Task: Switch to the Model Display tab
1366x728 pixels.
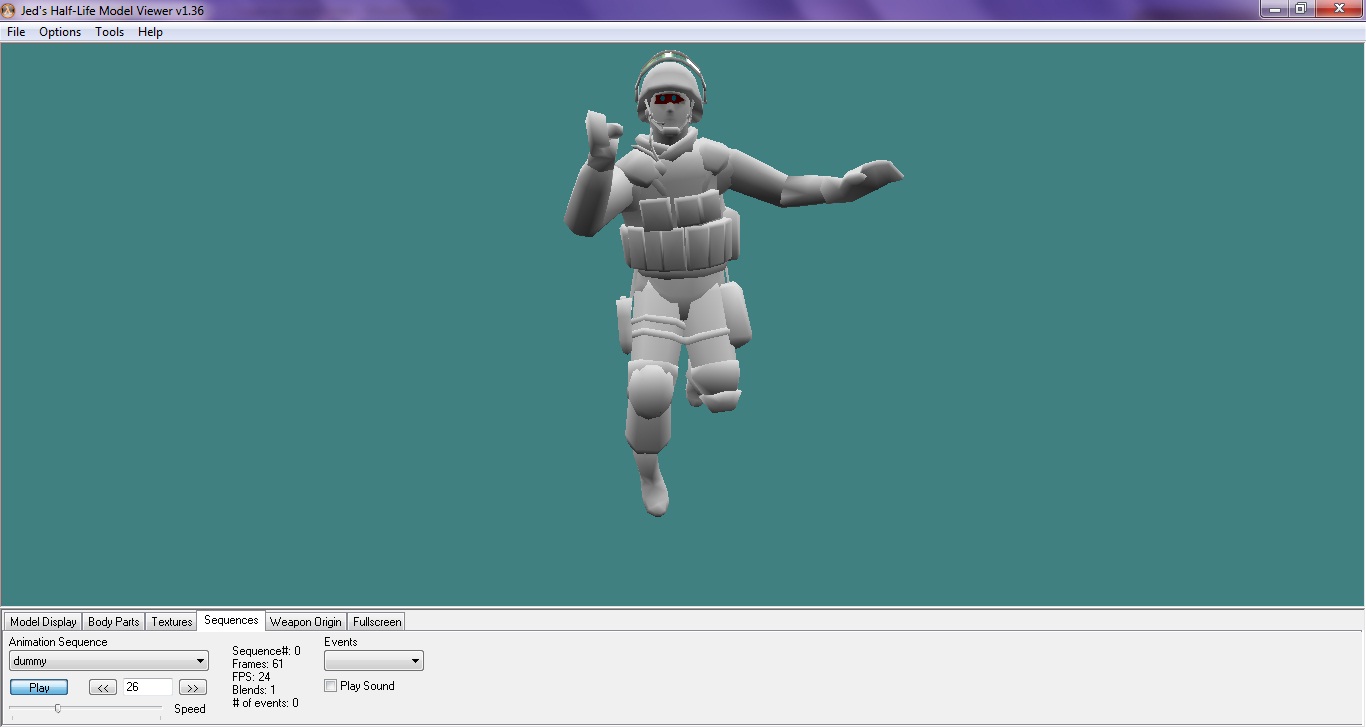Action: 43,622
